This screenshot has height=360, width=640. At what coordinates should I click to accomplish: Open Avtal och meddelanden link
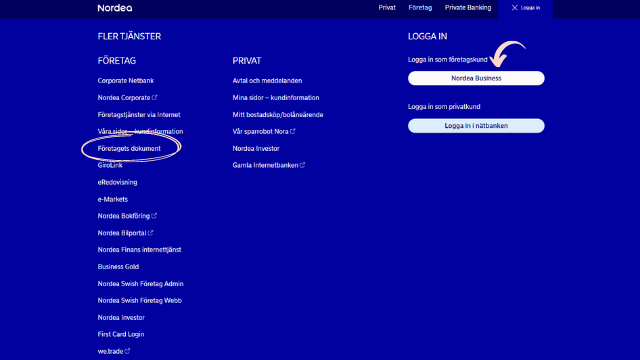[267, 81]
